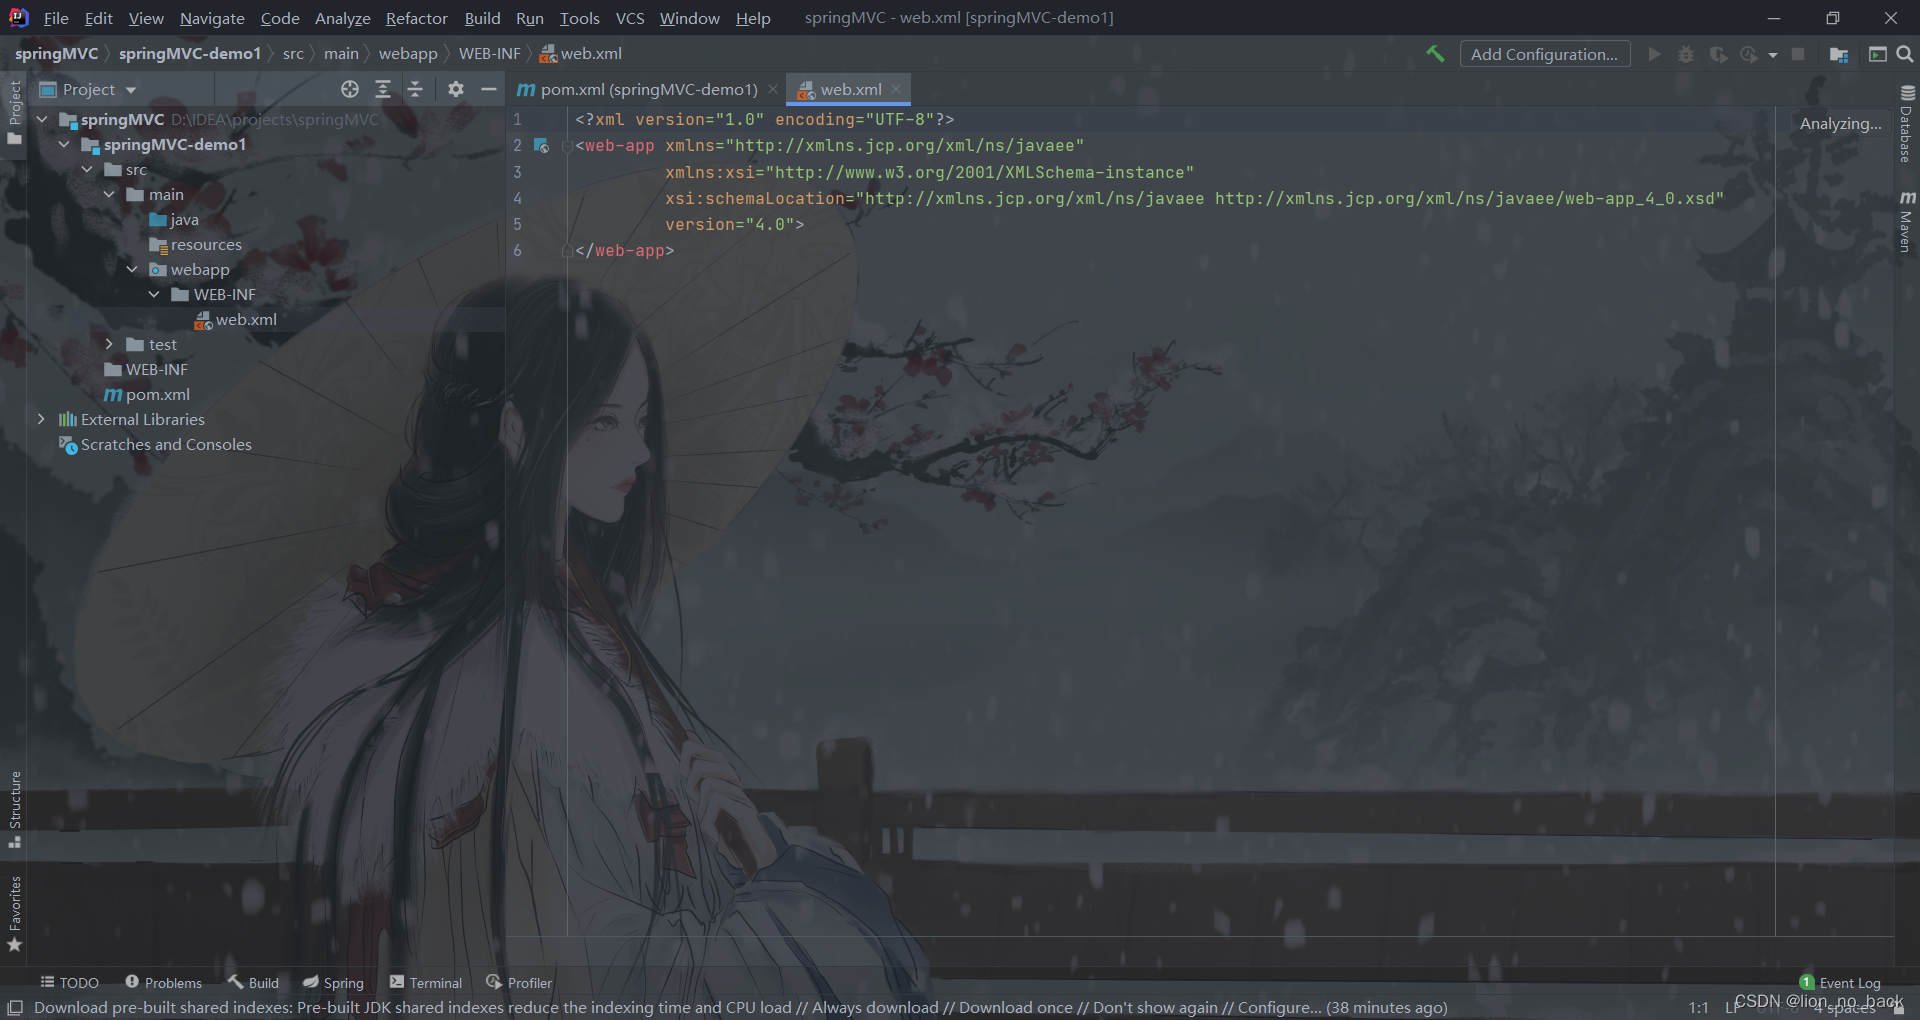Collapse the main folder node
Screen dimensions: 1920x1020
(109, 194)
